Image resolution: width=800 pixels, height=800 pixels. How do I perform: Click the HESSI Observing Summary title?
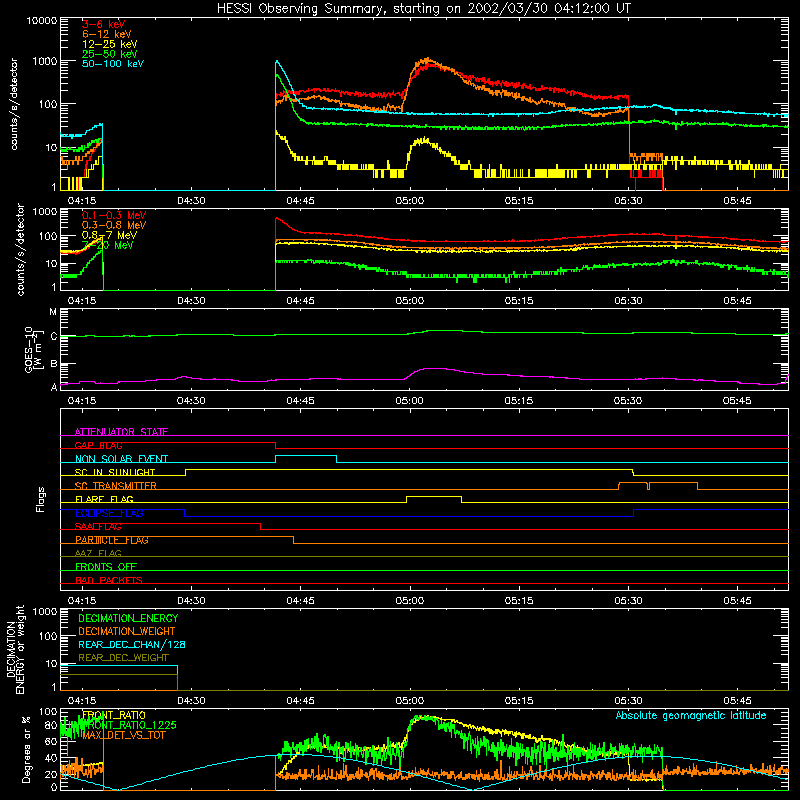[423, 9]
